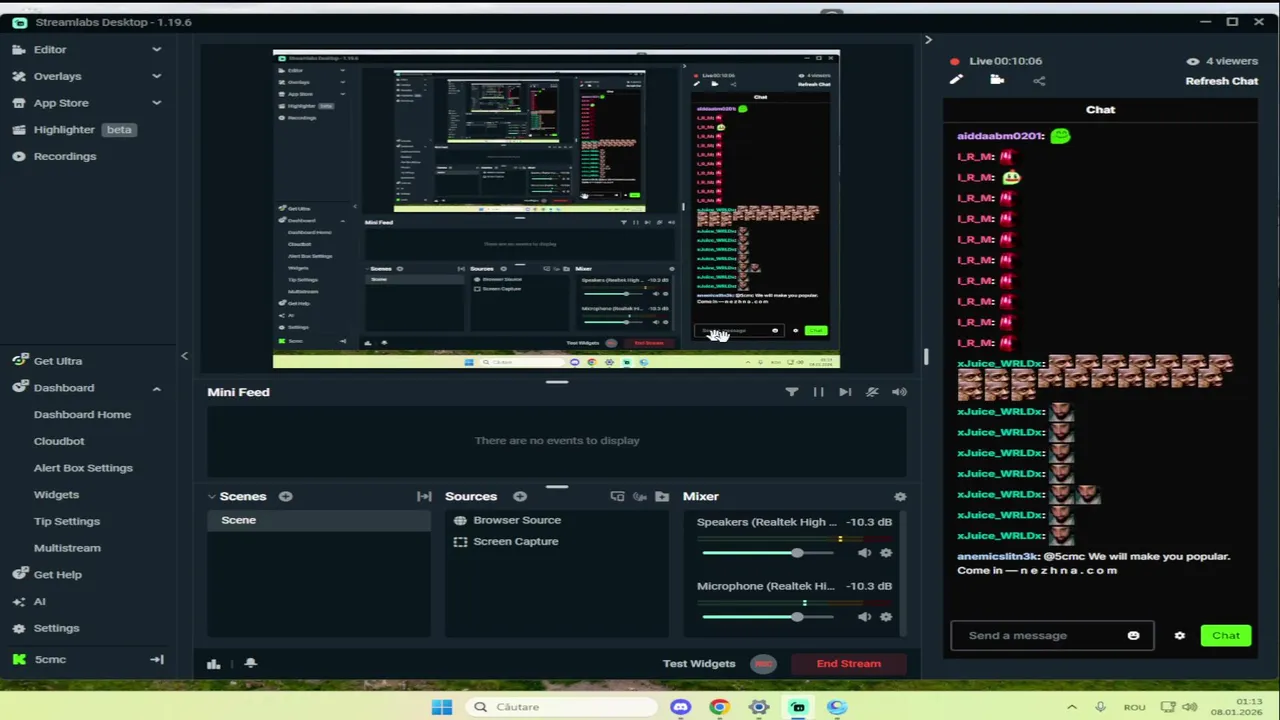This screenshot has width=1280, height=720.
Task: Click the green Chat send button
Action: pyautogui.click(x=1226, y=636)
